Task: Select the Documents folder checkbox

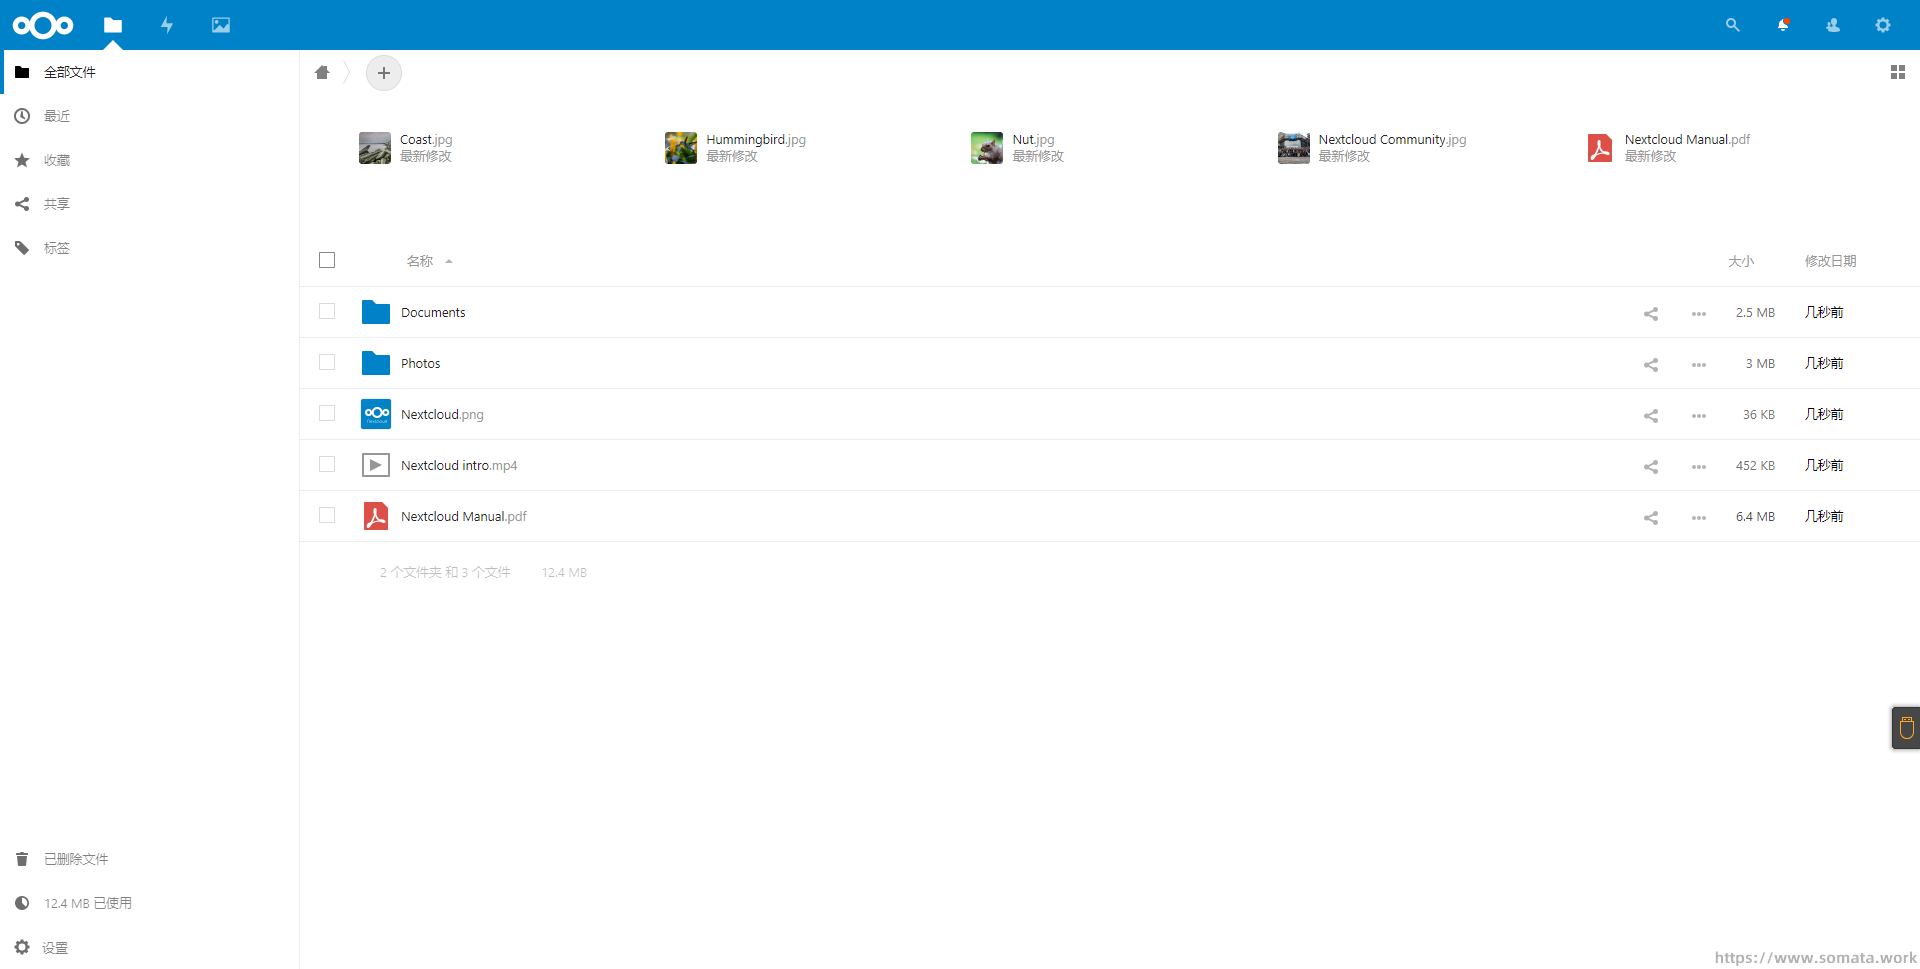Action: pyautogui.click(x=327, y=311)
